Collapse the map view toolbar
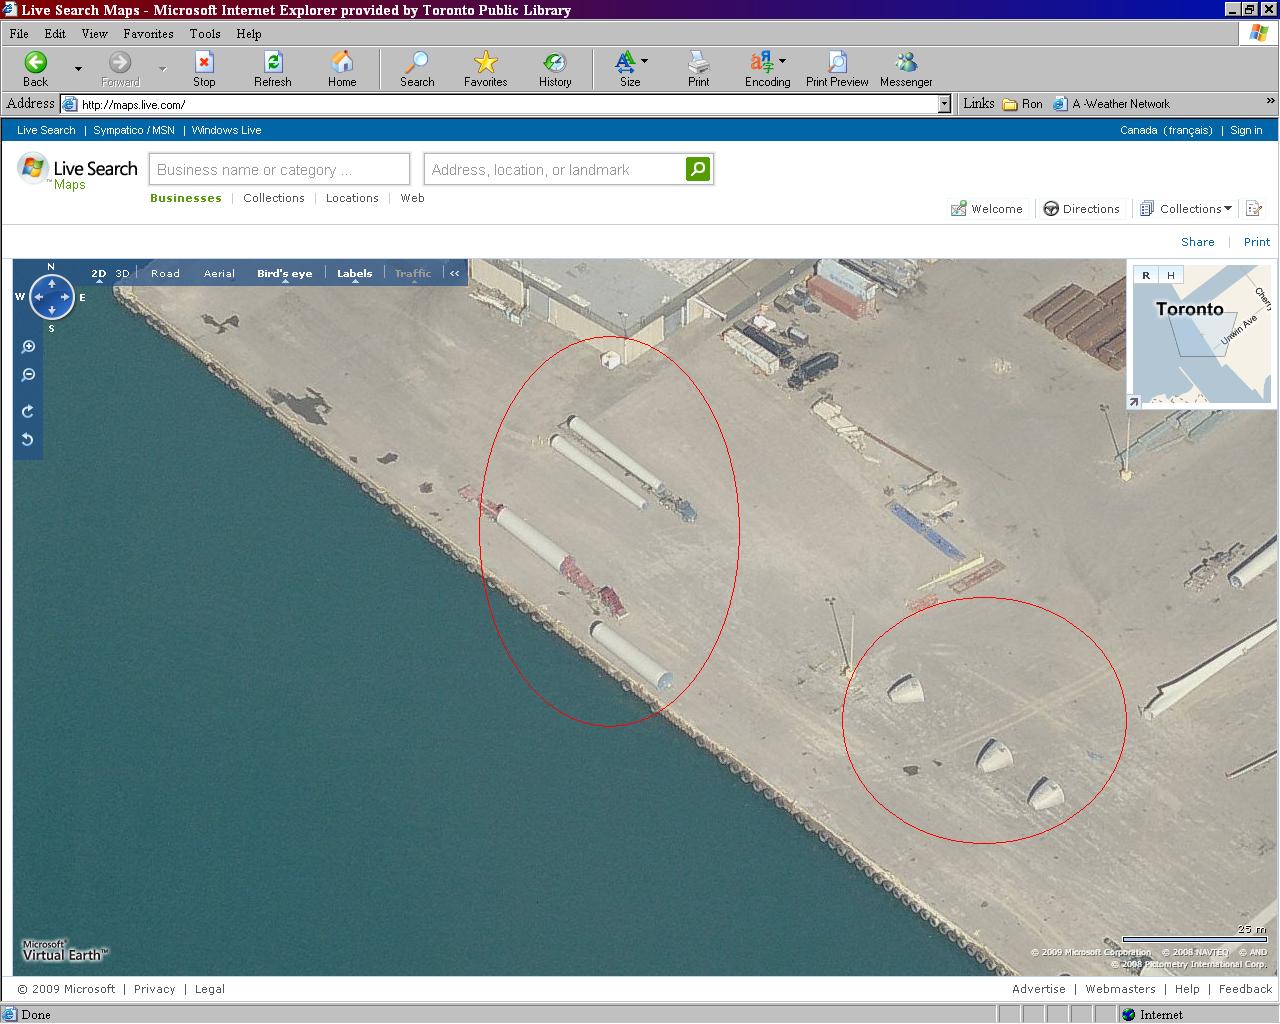The image size is (1280, 1024). pos(455,273)
